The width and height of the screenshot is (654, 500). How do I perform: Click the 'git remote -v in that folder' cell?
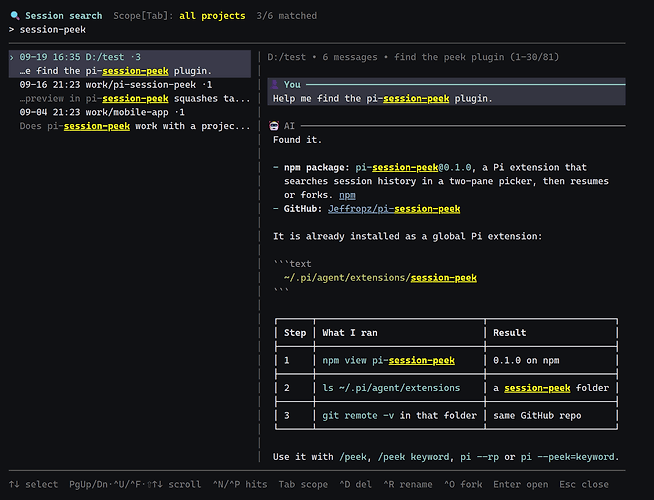[399, 415]
